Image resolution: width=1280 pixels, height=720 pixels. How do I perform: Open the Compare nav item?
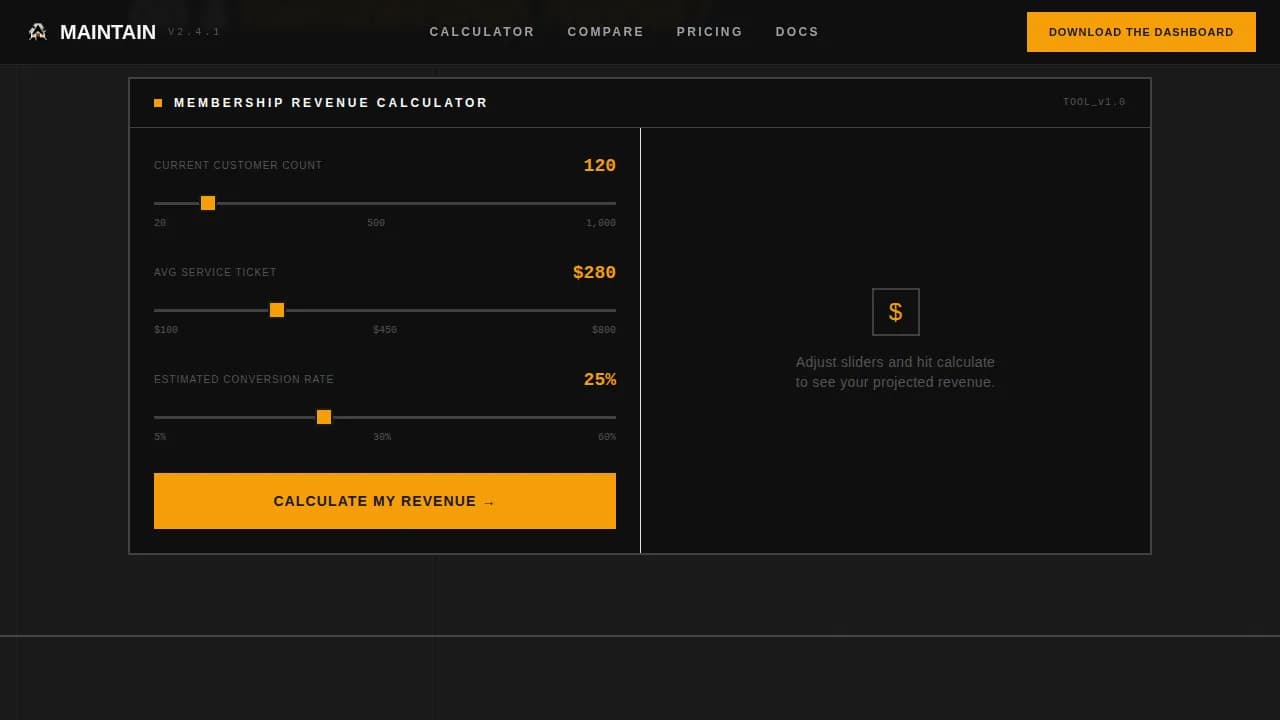[606, 32]
